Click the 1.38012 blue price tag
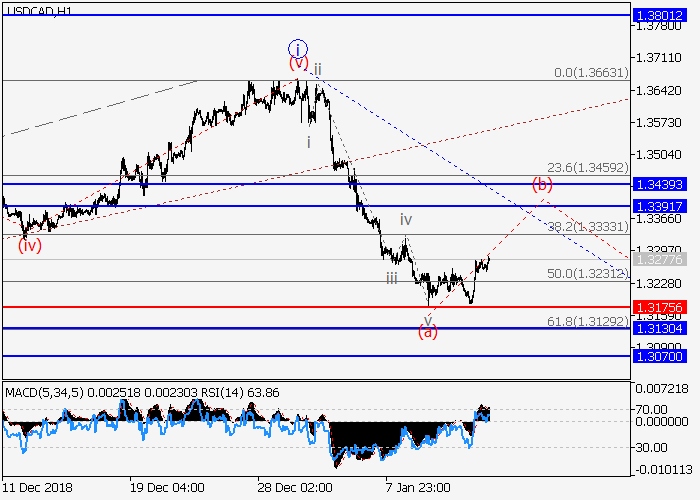This screenshot has width=700, height=500. pos(660,15)
